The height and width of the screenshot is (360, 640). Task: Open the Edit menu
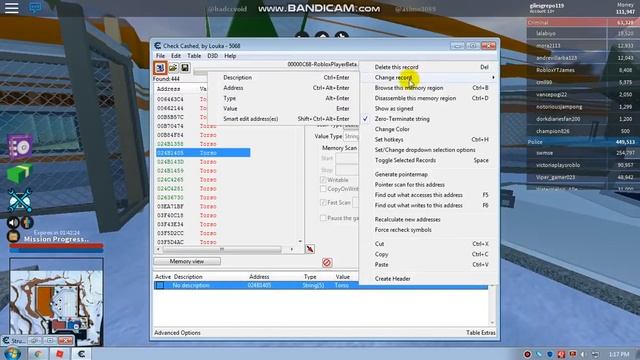[x=176, y=56]
